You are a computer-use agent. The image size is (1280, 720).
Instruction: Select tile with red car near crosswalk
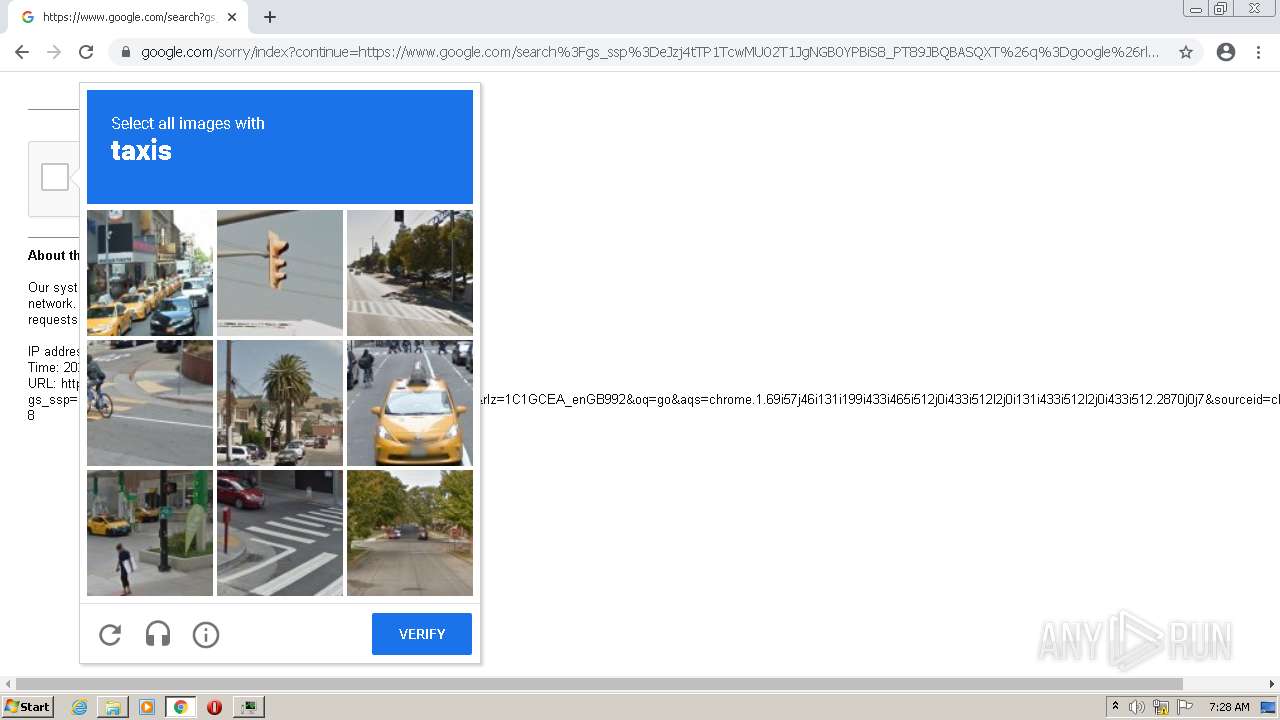point(280,533)
